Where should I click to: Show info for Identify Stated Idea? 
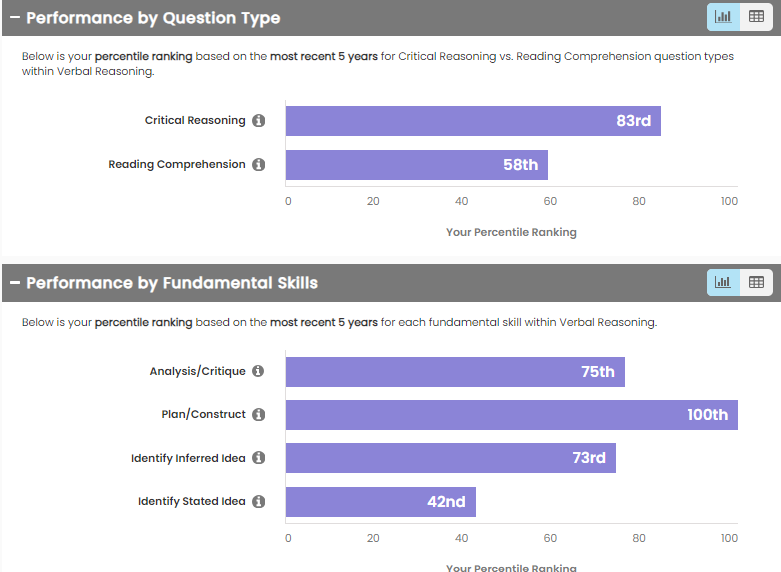click(258, 502)
